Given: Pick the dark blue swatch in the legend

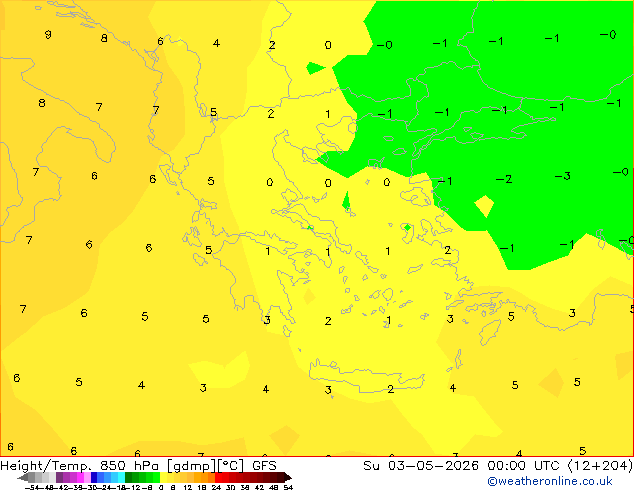Looking at the screenshot, I should click(94, 477).
